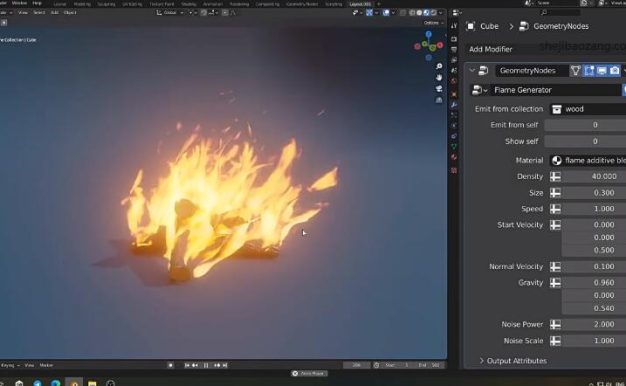Open the viewport Options dropdown
This screenshot has width=626, height=386.
click(433, 23)
